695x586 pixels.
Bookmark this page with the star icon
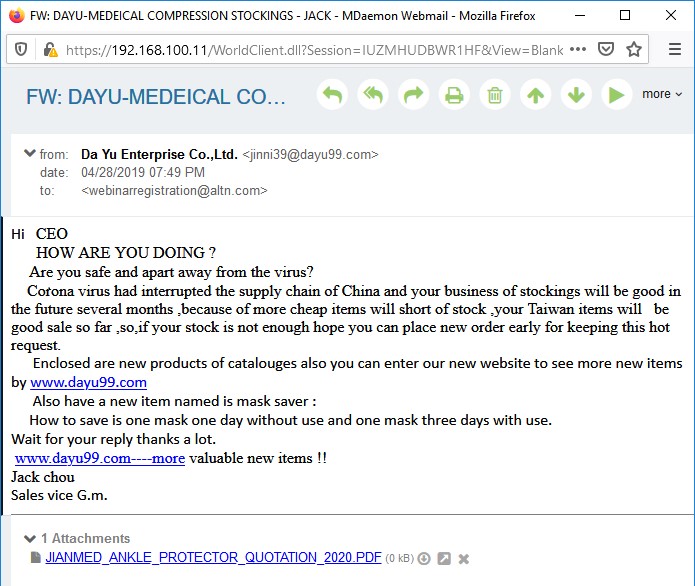click(634, 49)
